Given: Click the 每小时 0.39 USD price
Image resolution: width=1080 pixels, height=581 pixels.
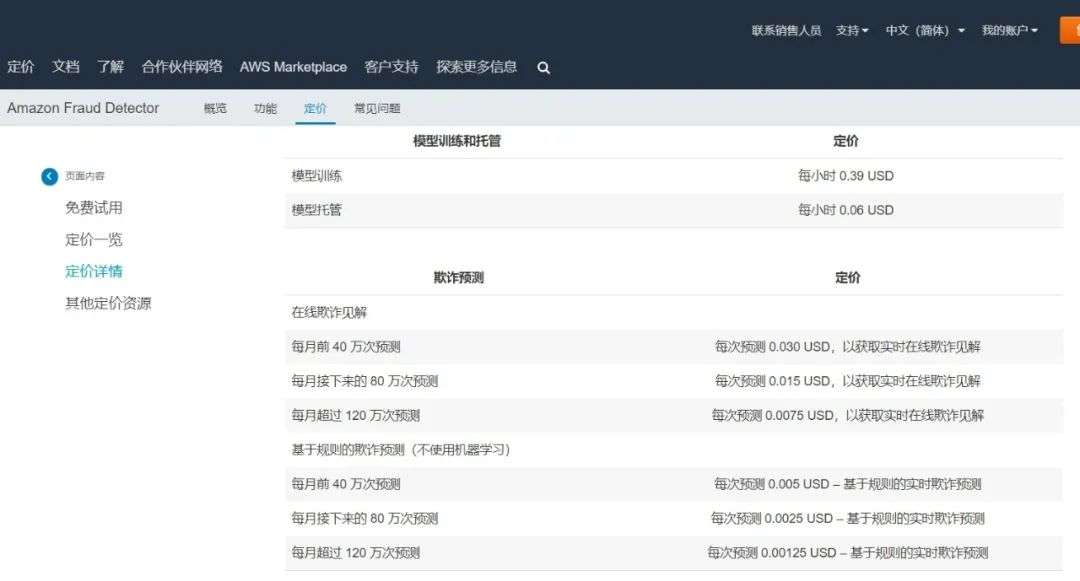Looking at the screenshot, I should [x=846, y=176].
